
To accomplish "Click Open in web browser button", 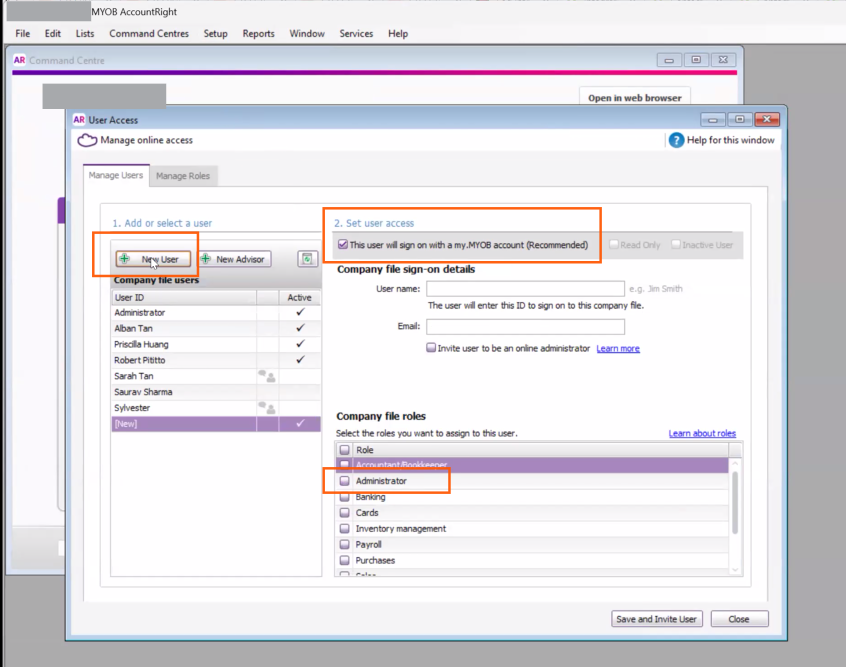I will coord(634,98).
